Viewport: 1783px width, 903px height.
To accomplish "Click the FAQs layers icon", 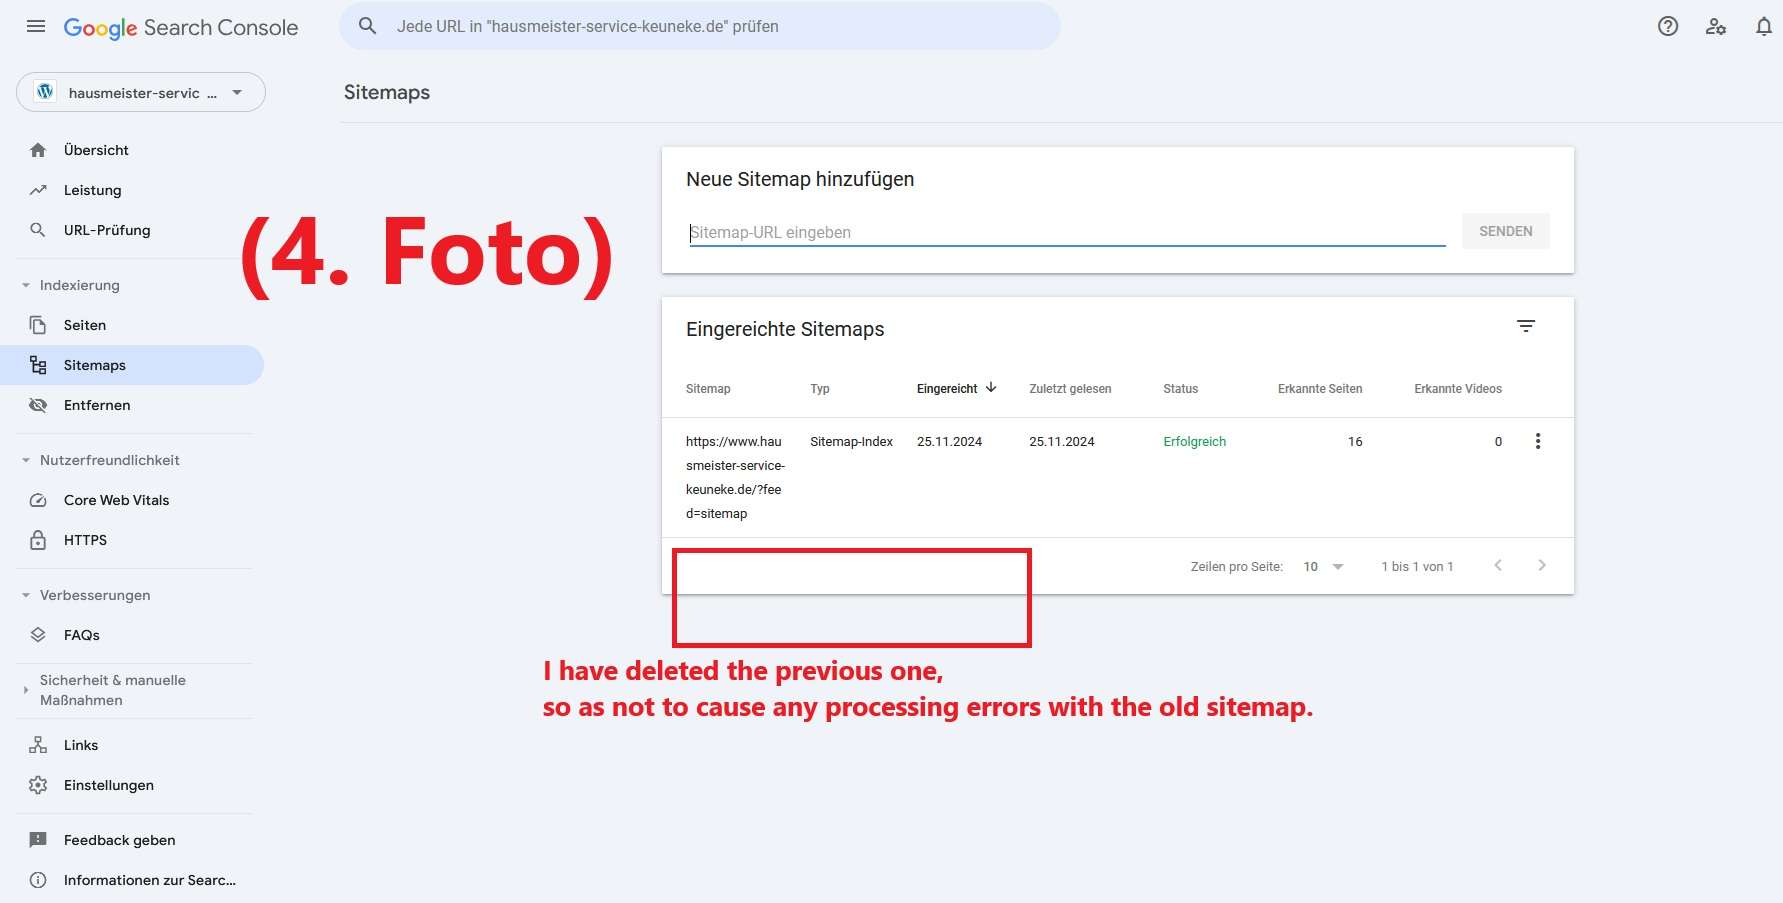I will point(38,635).
